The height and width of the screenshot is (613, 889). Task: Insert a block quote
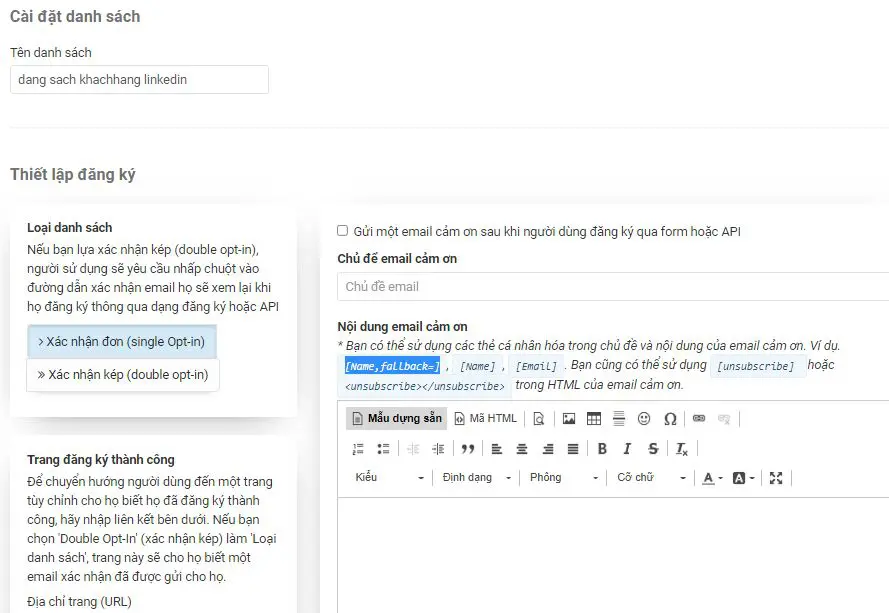[467, 449]
